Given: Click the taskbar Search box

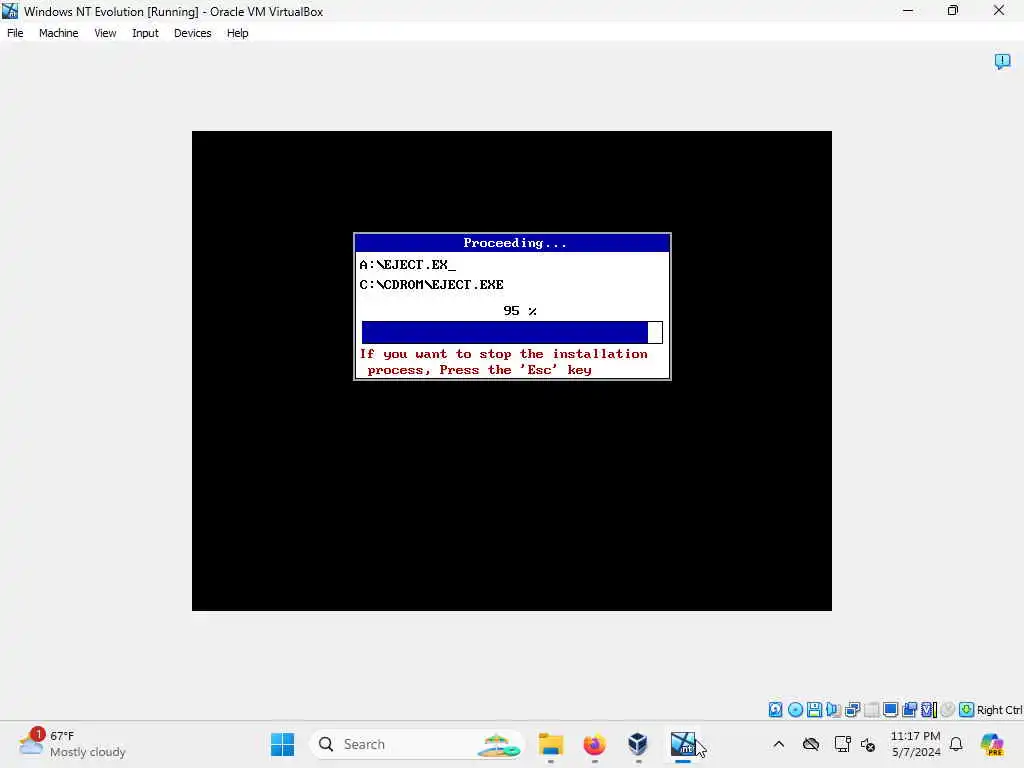Looking at the screenshot, I should coord(417,744).
